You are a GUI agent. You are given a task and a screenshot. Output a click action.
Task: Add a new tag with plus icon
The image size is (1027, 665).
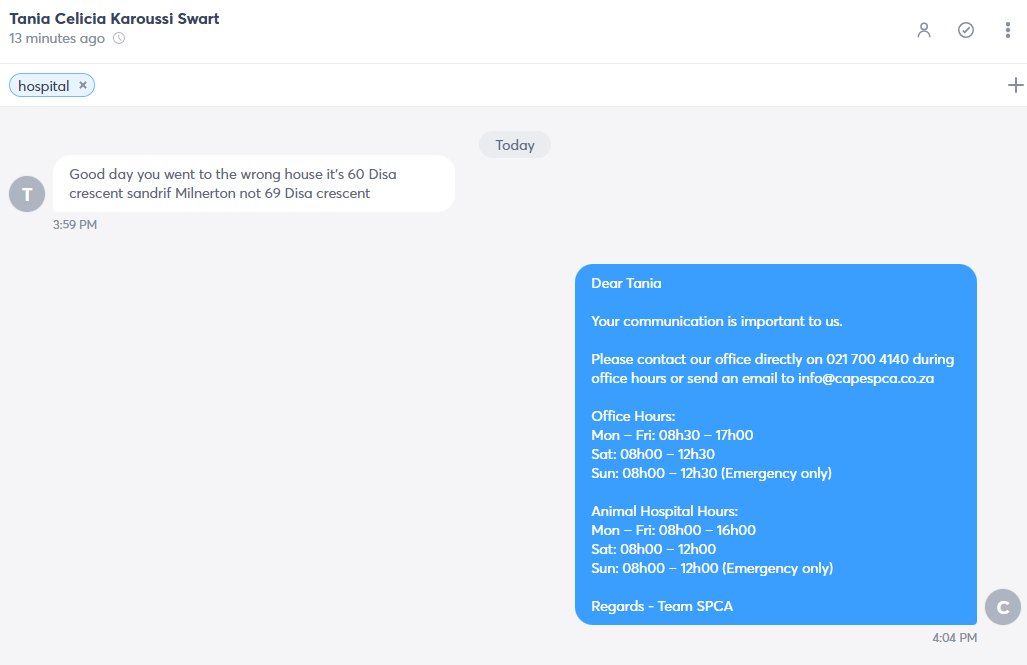point(1015,85)
